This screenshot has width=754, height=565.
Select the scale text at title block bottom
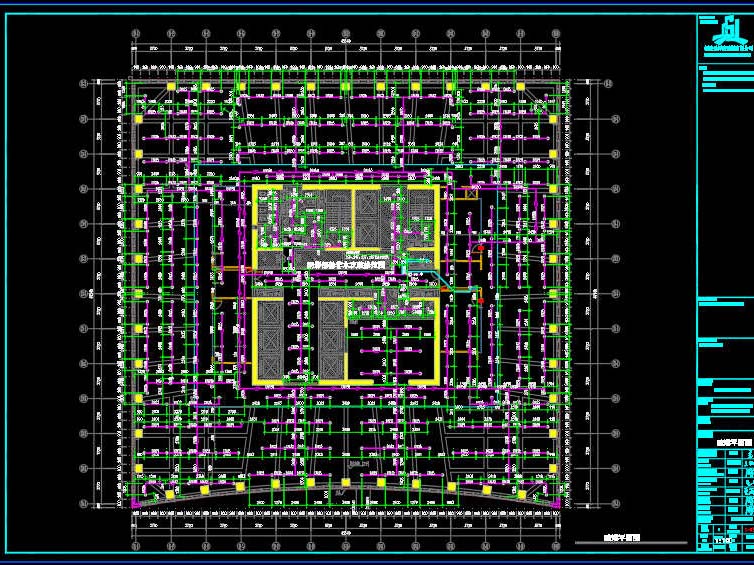click(724, 540)
